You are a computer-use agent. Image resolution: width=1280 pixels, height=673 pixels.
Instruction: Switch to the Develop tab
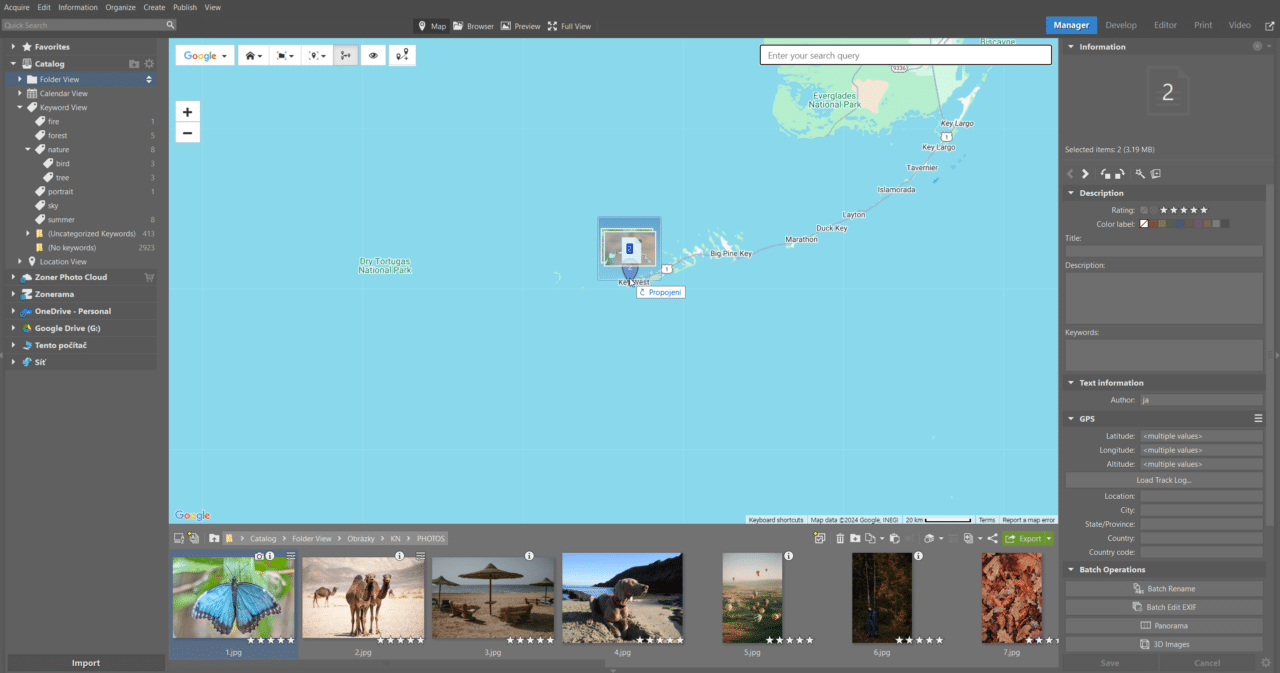coord(1121,25)
